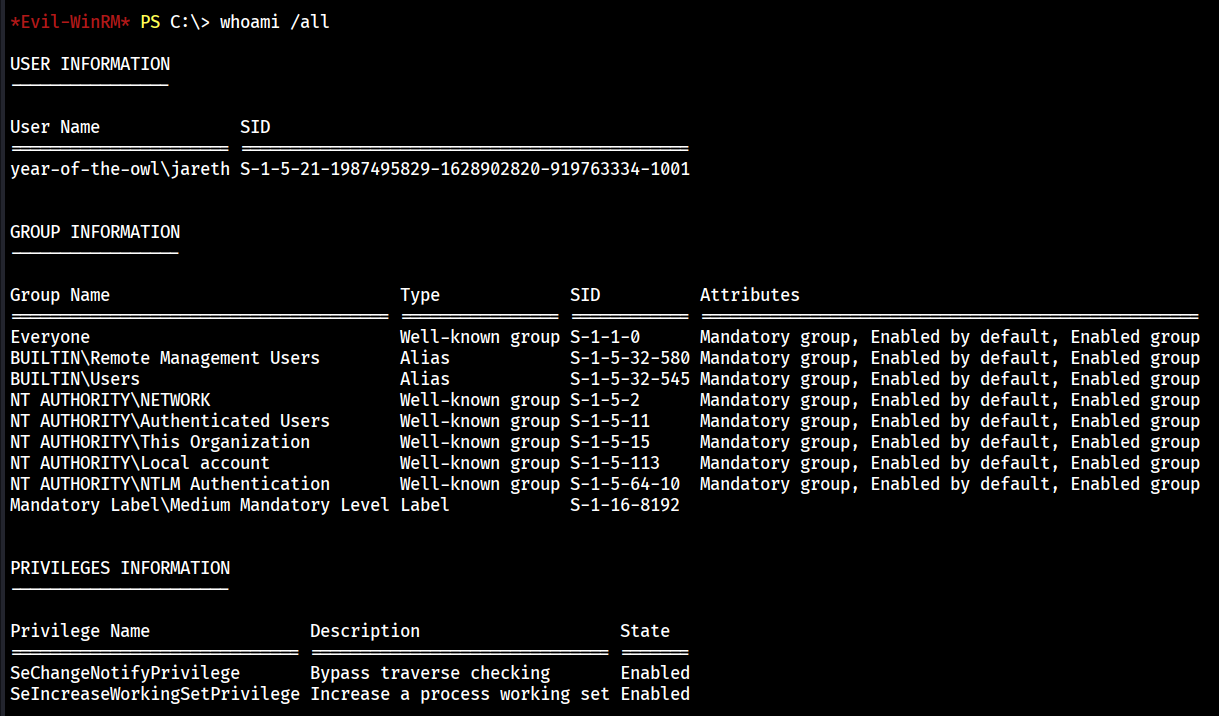1219x716 pixels.
Task: Click NT AUTHORITY\NETWORK group name
Action: pos(110,400)
